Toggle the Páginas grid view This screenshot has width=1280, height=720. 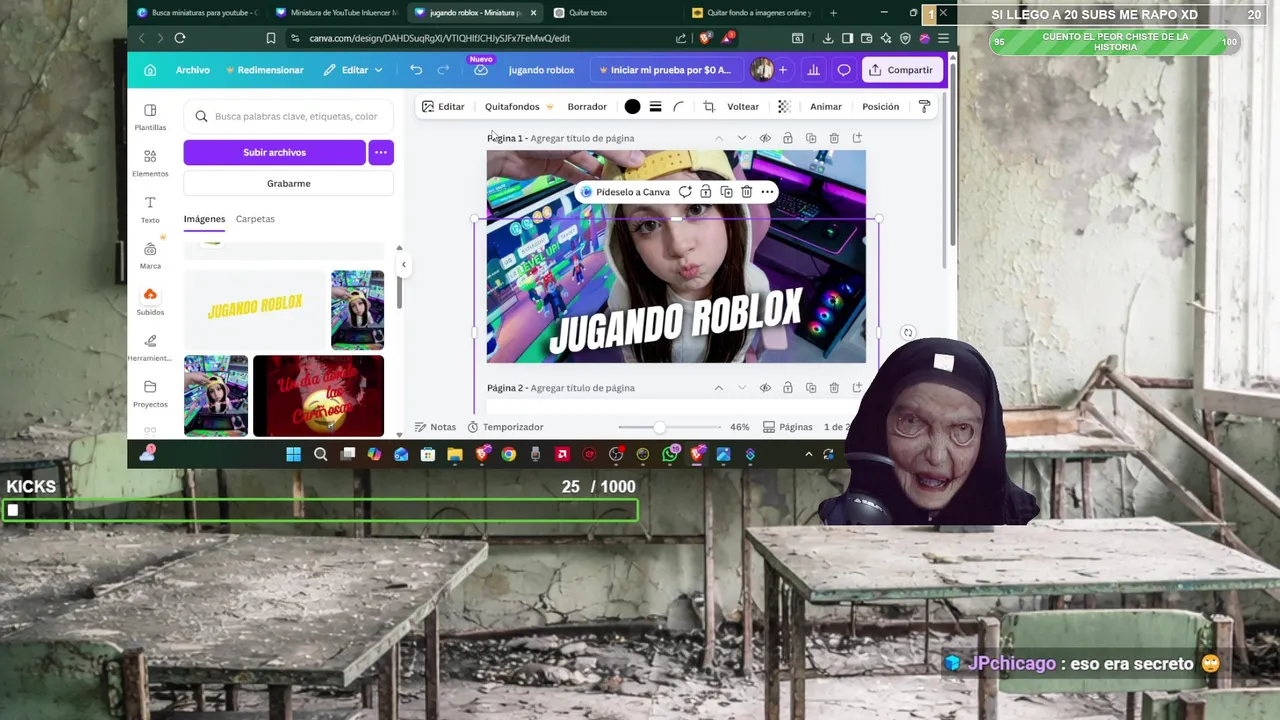pos(787,427)
